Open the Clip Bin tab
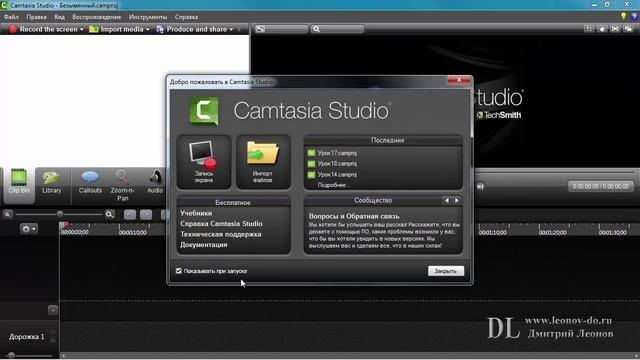640x360 pixels. pos(19,185)
